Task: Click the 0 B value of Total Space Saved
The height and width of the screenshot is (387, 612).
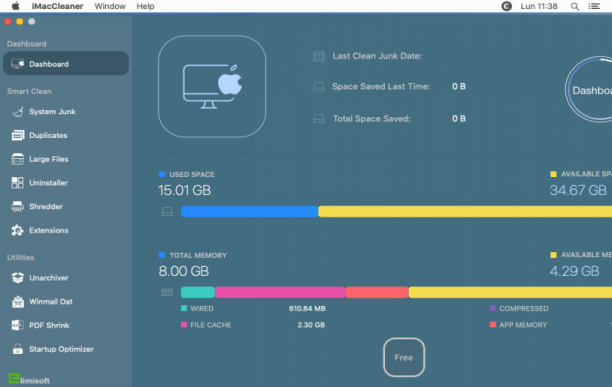Action: [x=459, y=119]
